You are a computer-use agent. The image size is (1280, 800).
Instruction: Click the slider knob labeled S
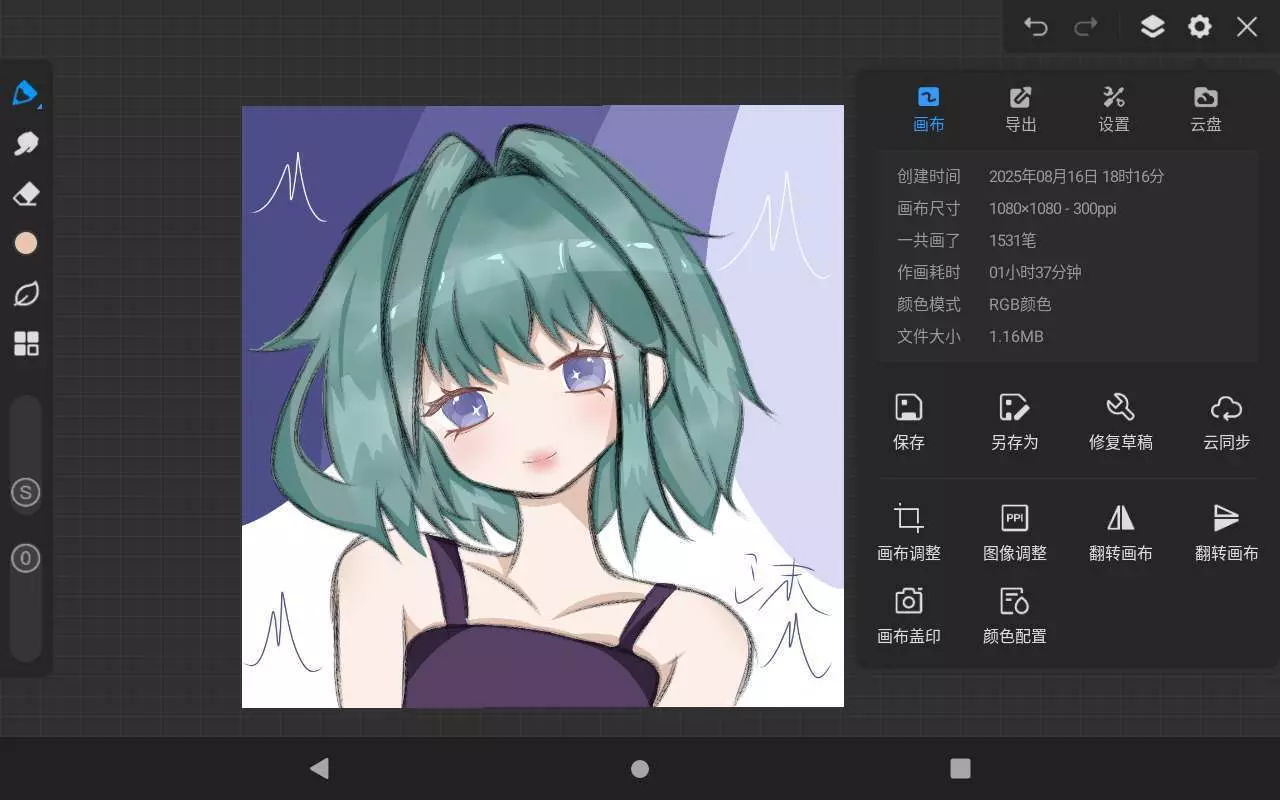click(26, 492)
